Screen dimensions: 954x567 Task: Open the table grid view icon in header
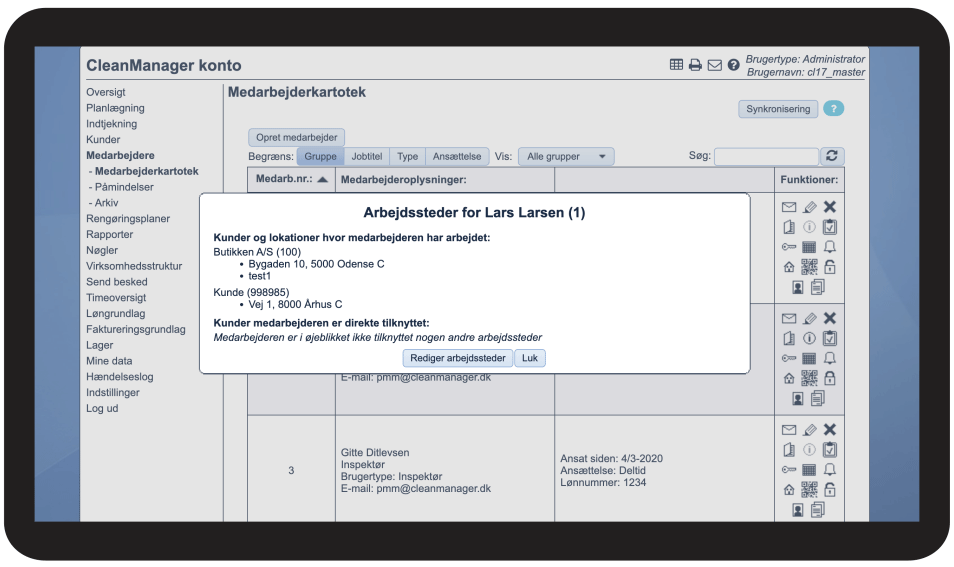(676, 64)
